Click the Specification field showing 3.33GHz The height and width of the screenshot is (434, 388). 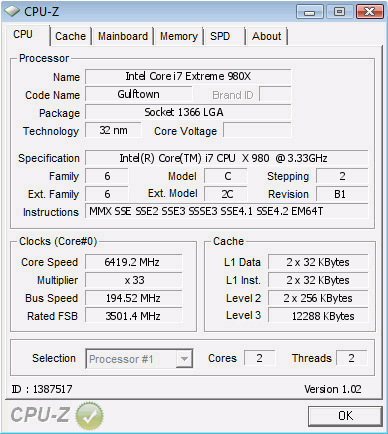pyautogui.click(x=227, y=158)
